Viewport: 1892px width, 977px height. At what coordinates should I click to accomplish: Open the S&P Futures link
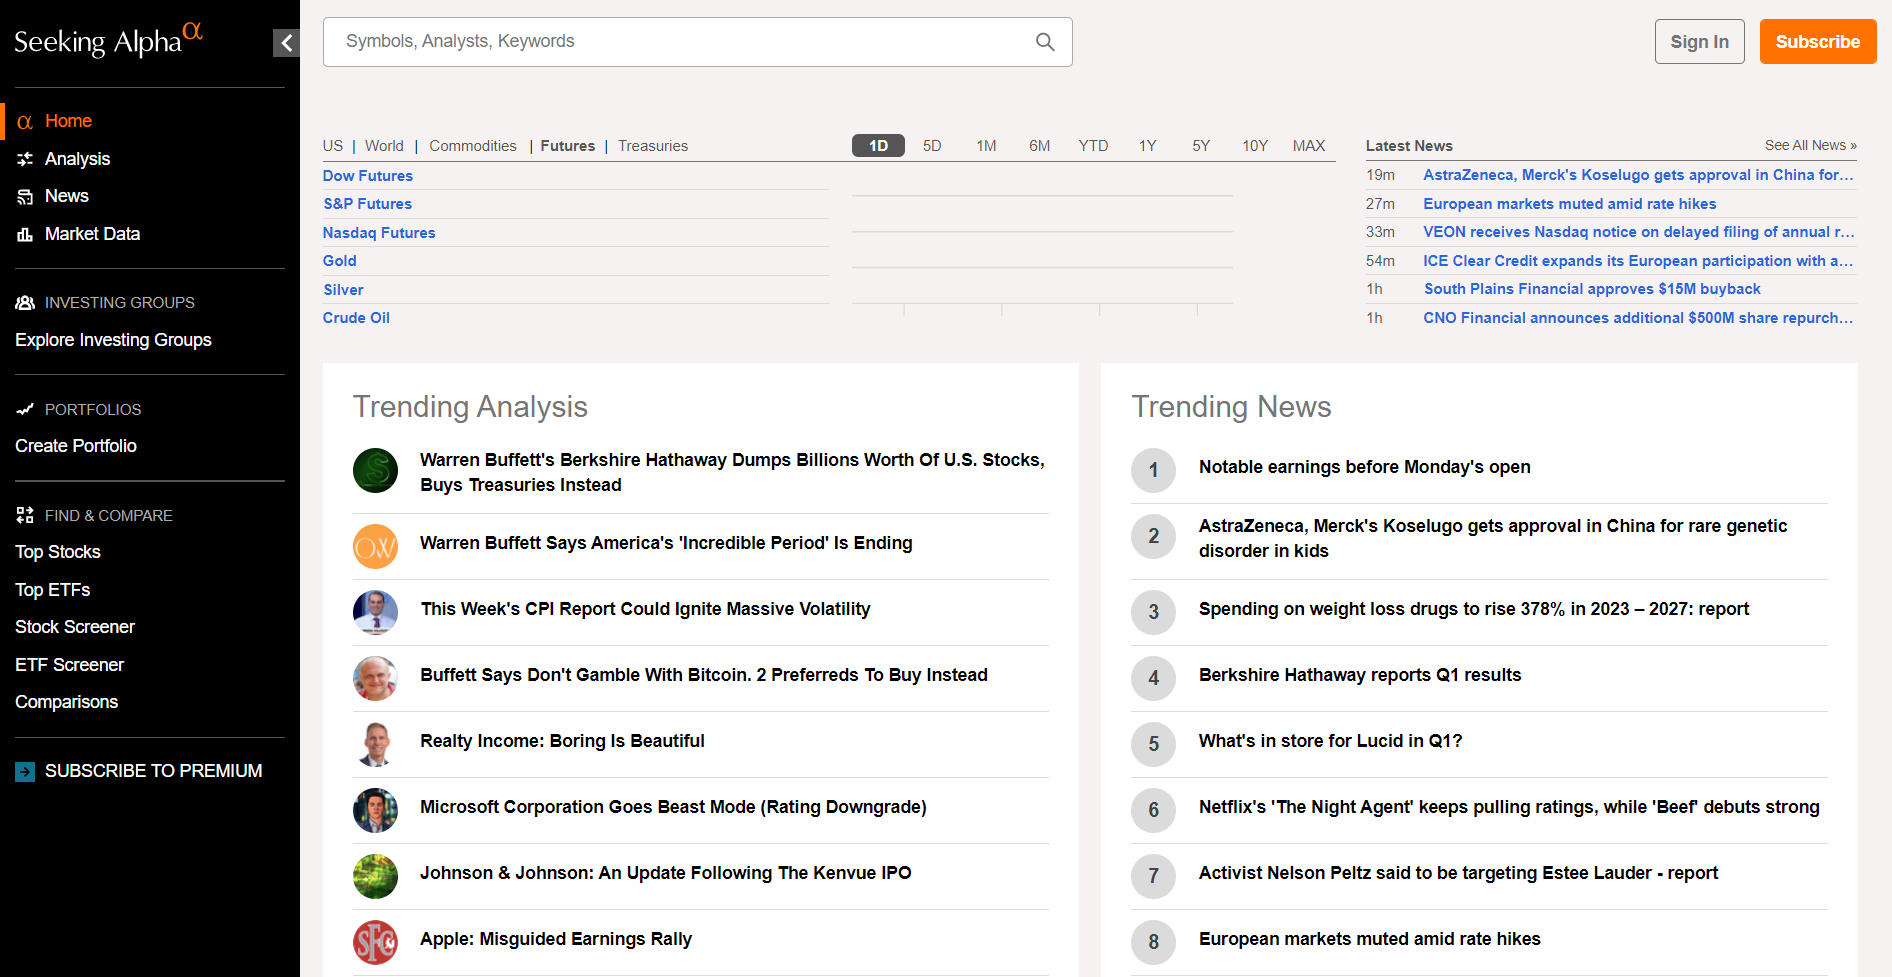[368, 204]
